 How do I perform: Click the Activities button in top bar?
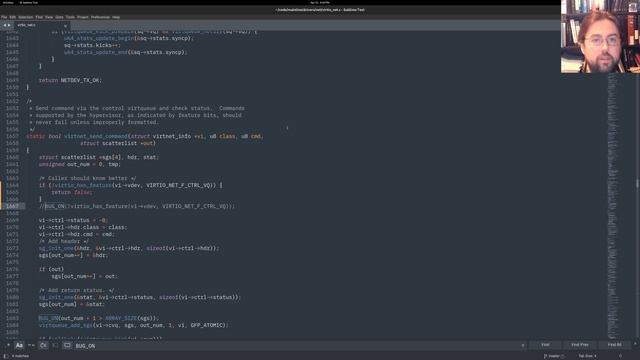click(8, 2)
